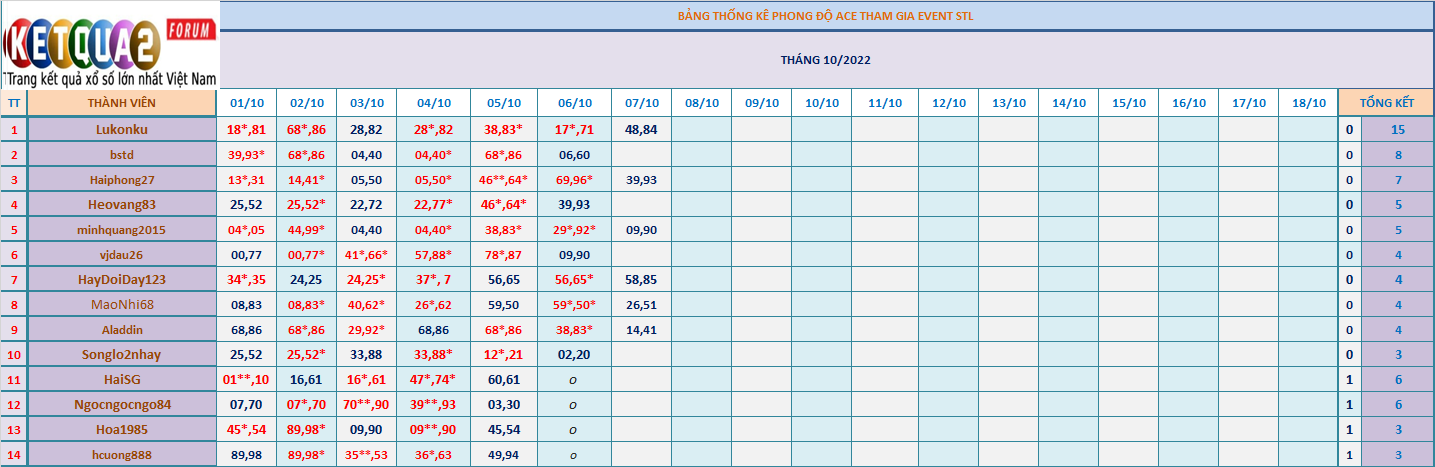Select HaiSG's 04/10 entry 47*,74*

coord(433,379)
